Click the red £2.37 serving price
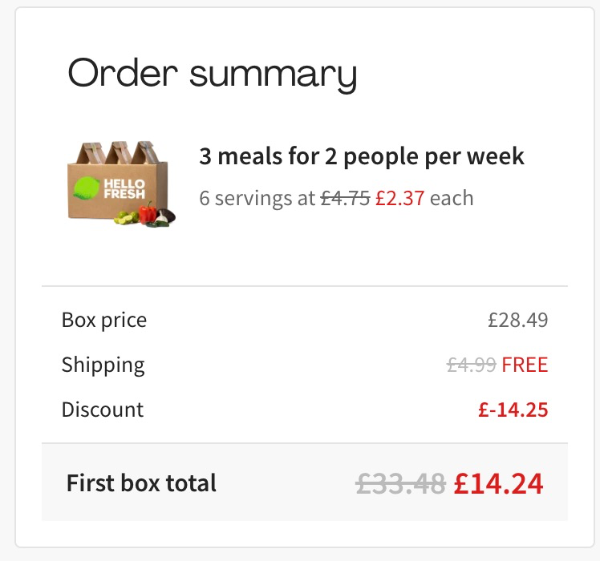Screen dimensions: 600x561 click(x=400, y=198)
